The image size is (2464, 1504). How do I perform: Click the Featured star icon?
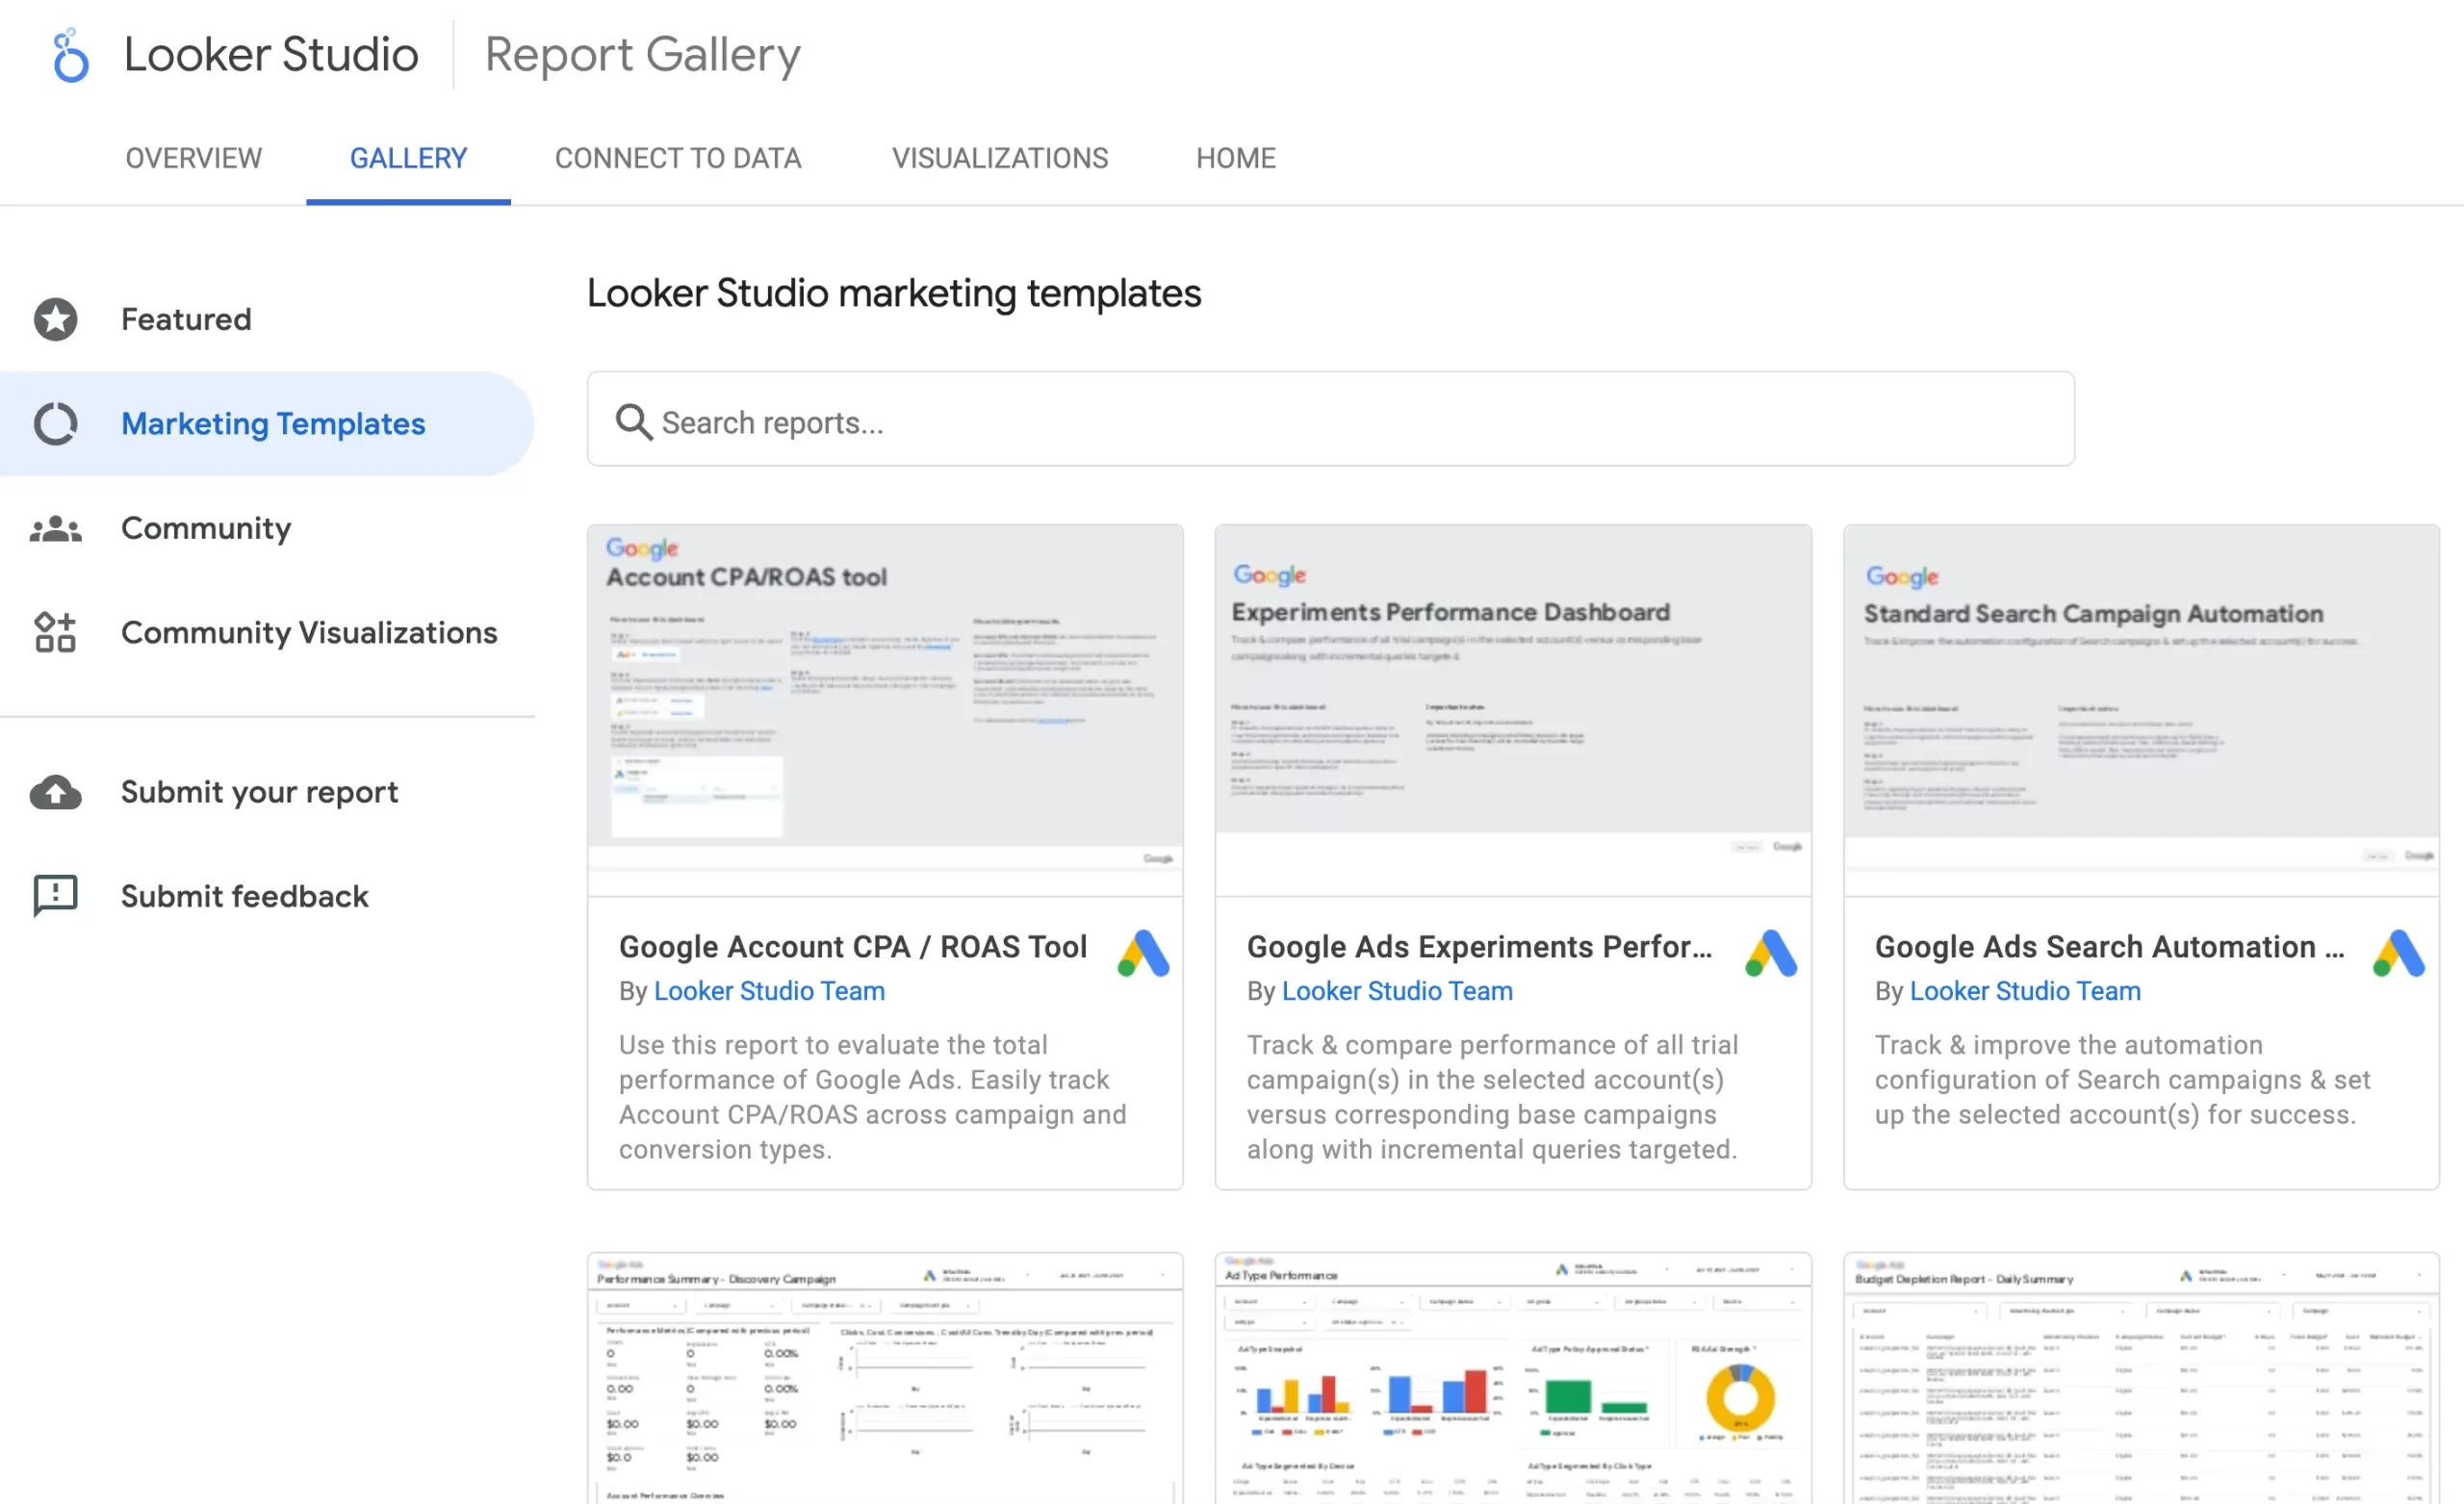pos(56,319)
